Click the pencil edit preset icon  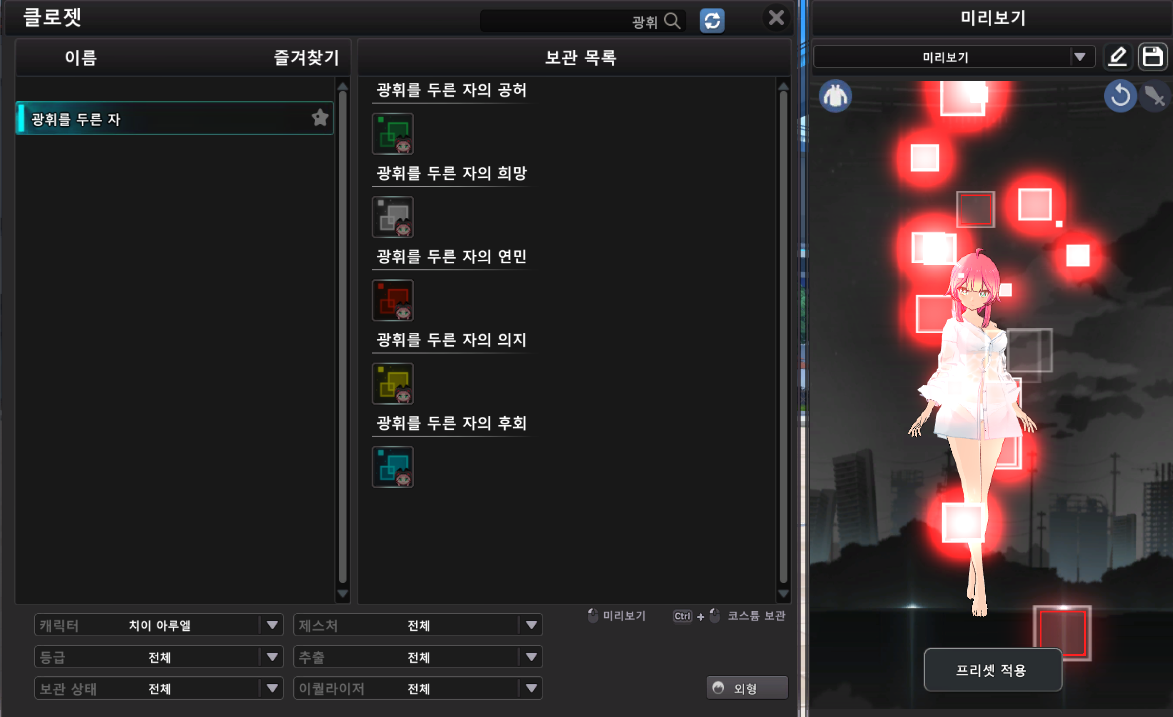coord(1116,57)
